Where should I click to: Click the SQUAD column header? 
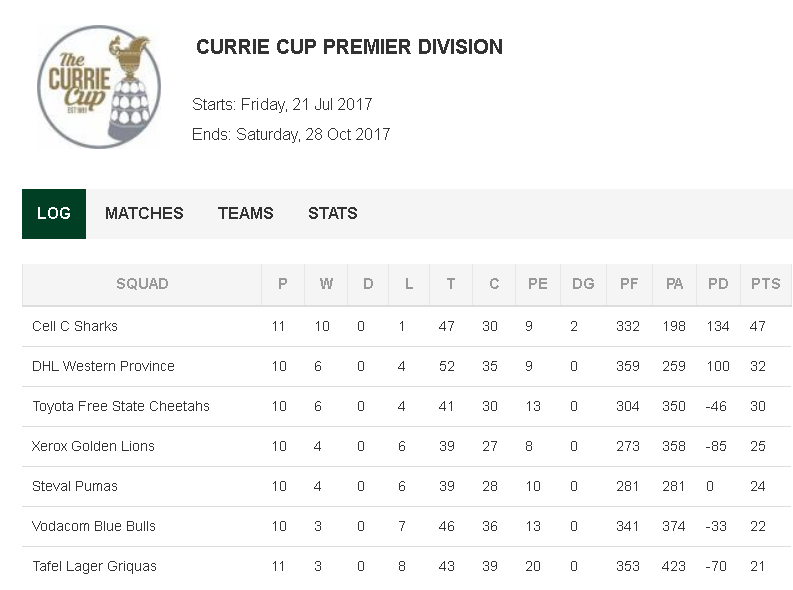142,284
